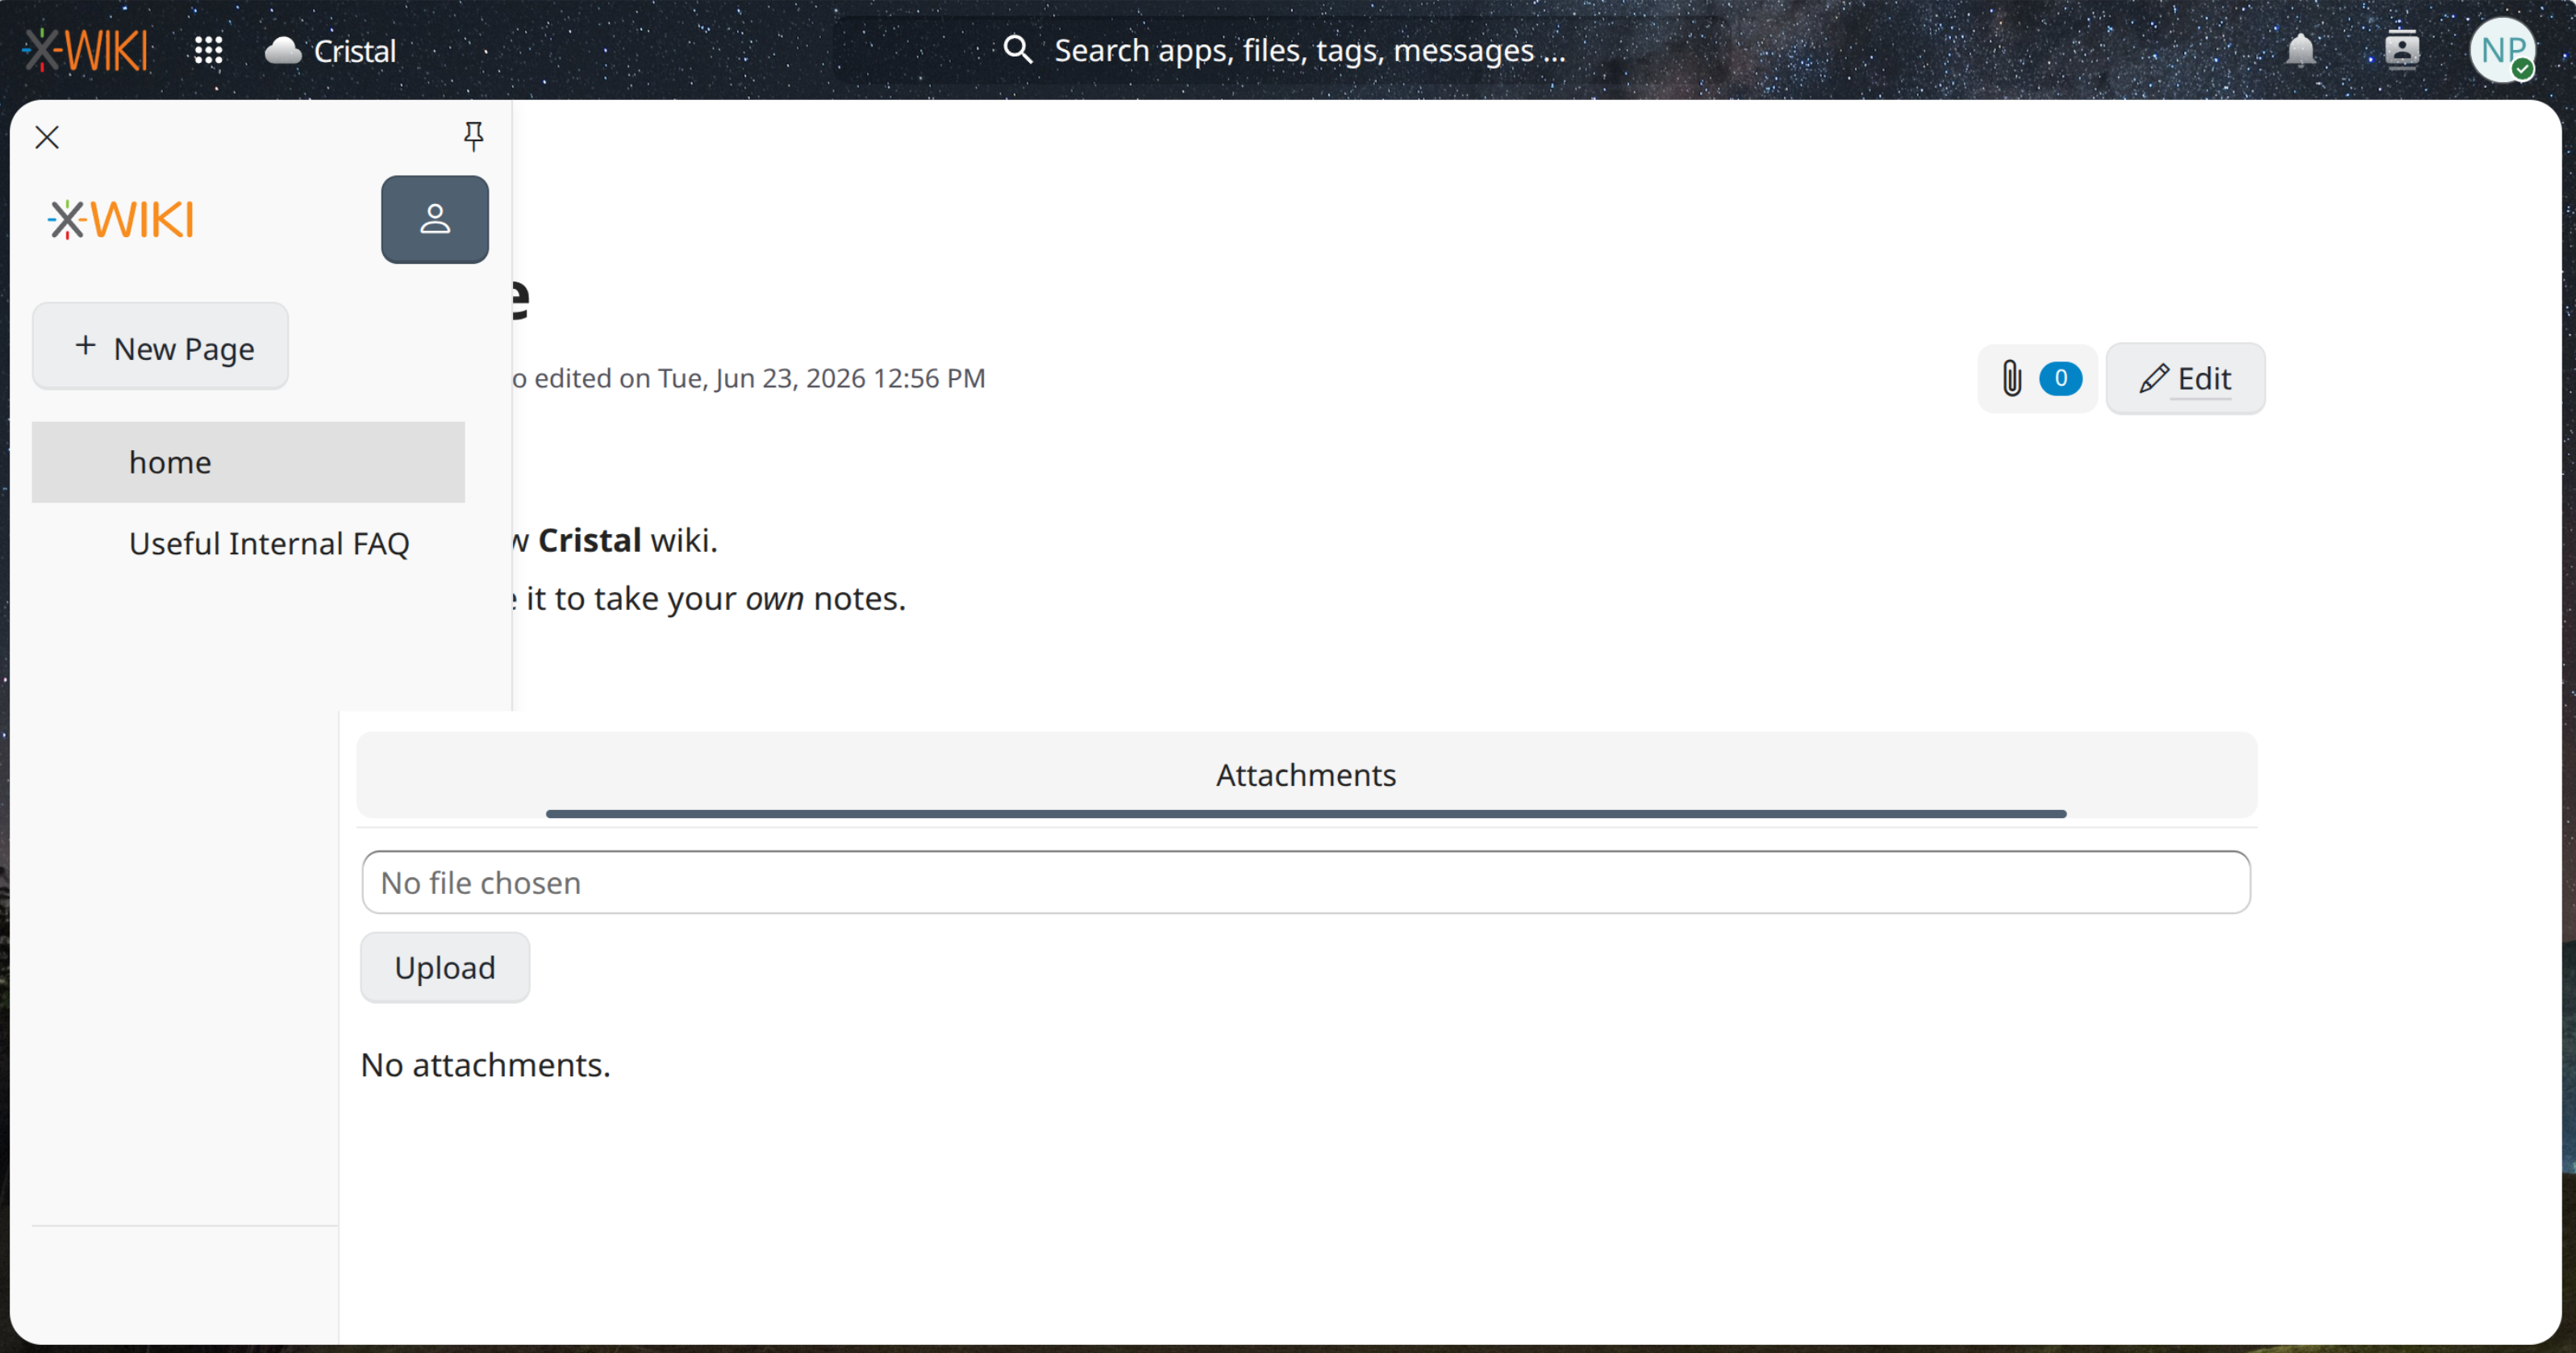Viewport: 2576px width, 1353px height.
Task: Open the user profile button in sidebar
Action: [x=435, y=219]
